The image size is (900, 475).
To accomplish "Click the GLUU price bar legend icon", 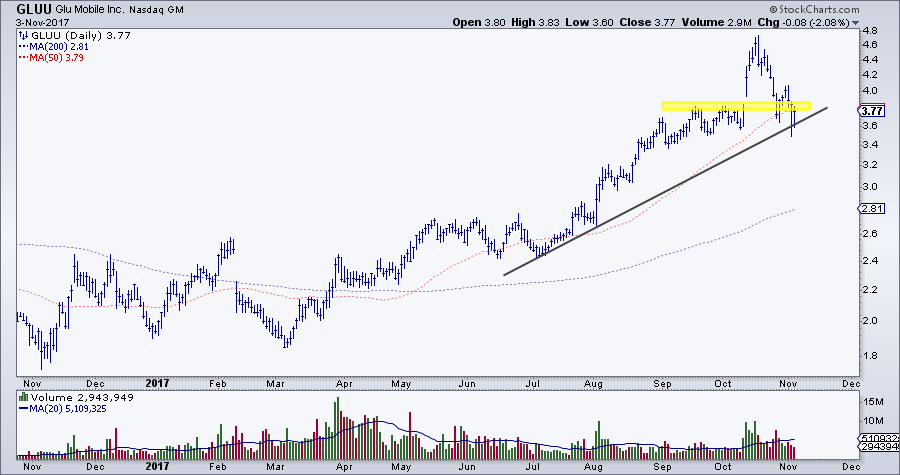I will point(24,35).
